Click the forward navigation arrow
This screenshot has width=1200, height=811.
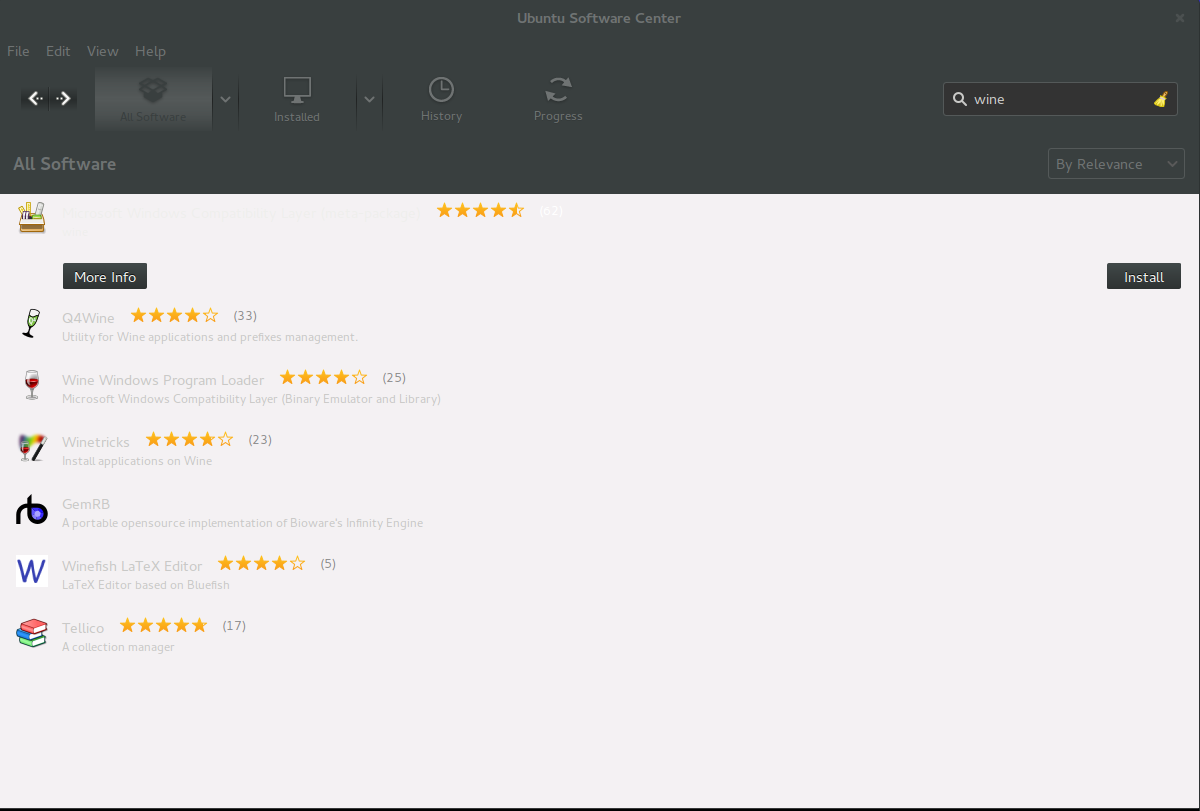tap(64, 98)
